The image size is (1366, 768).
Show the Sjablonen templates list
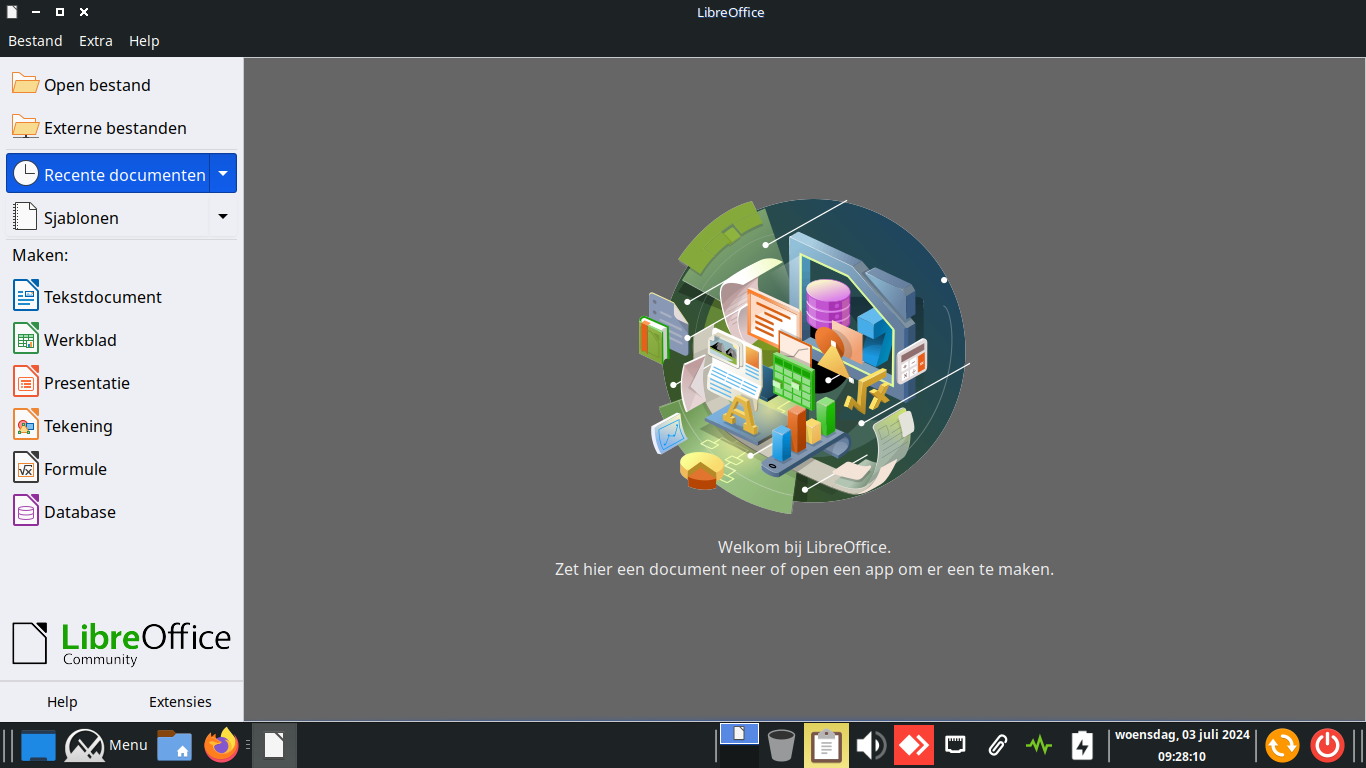point(82,217)
